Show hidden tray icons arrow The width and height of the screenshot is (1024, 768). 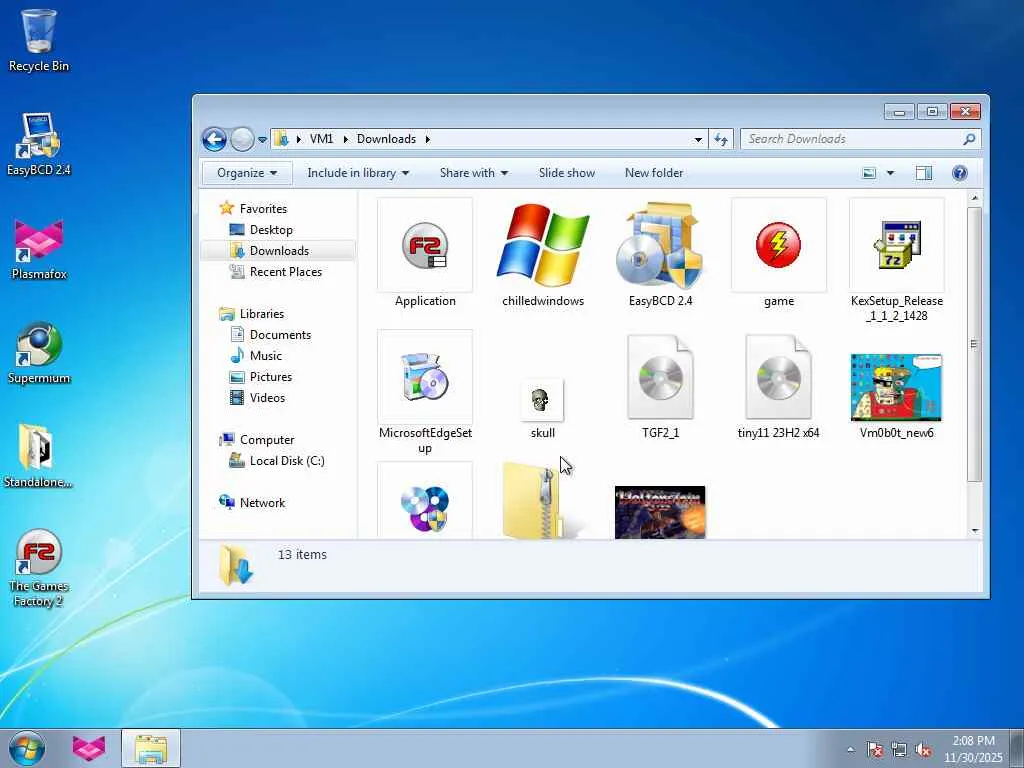click(850, 750)
